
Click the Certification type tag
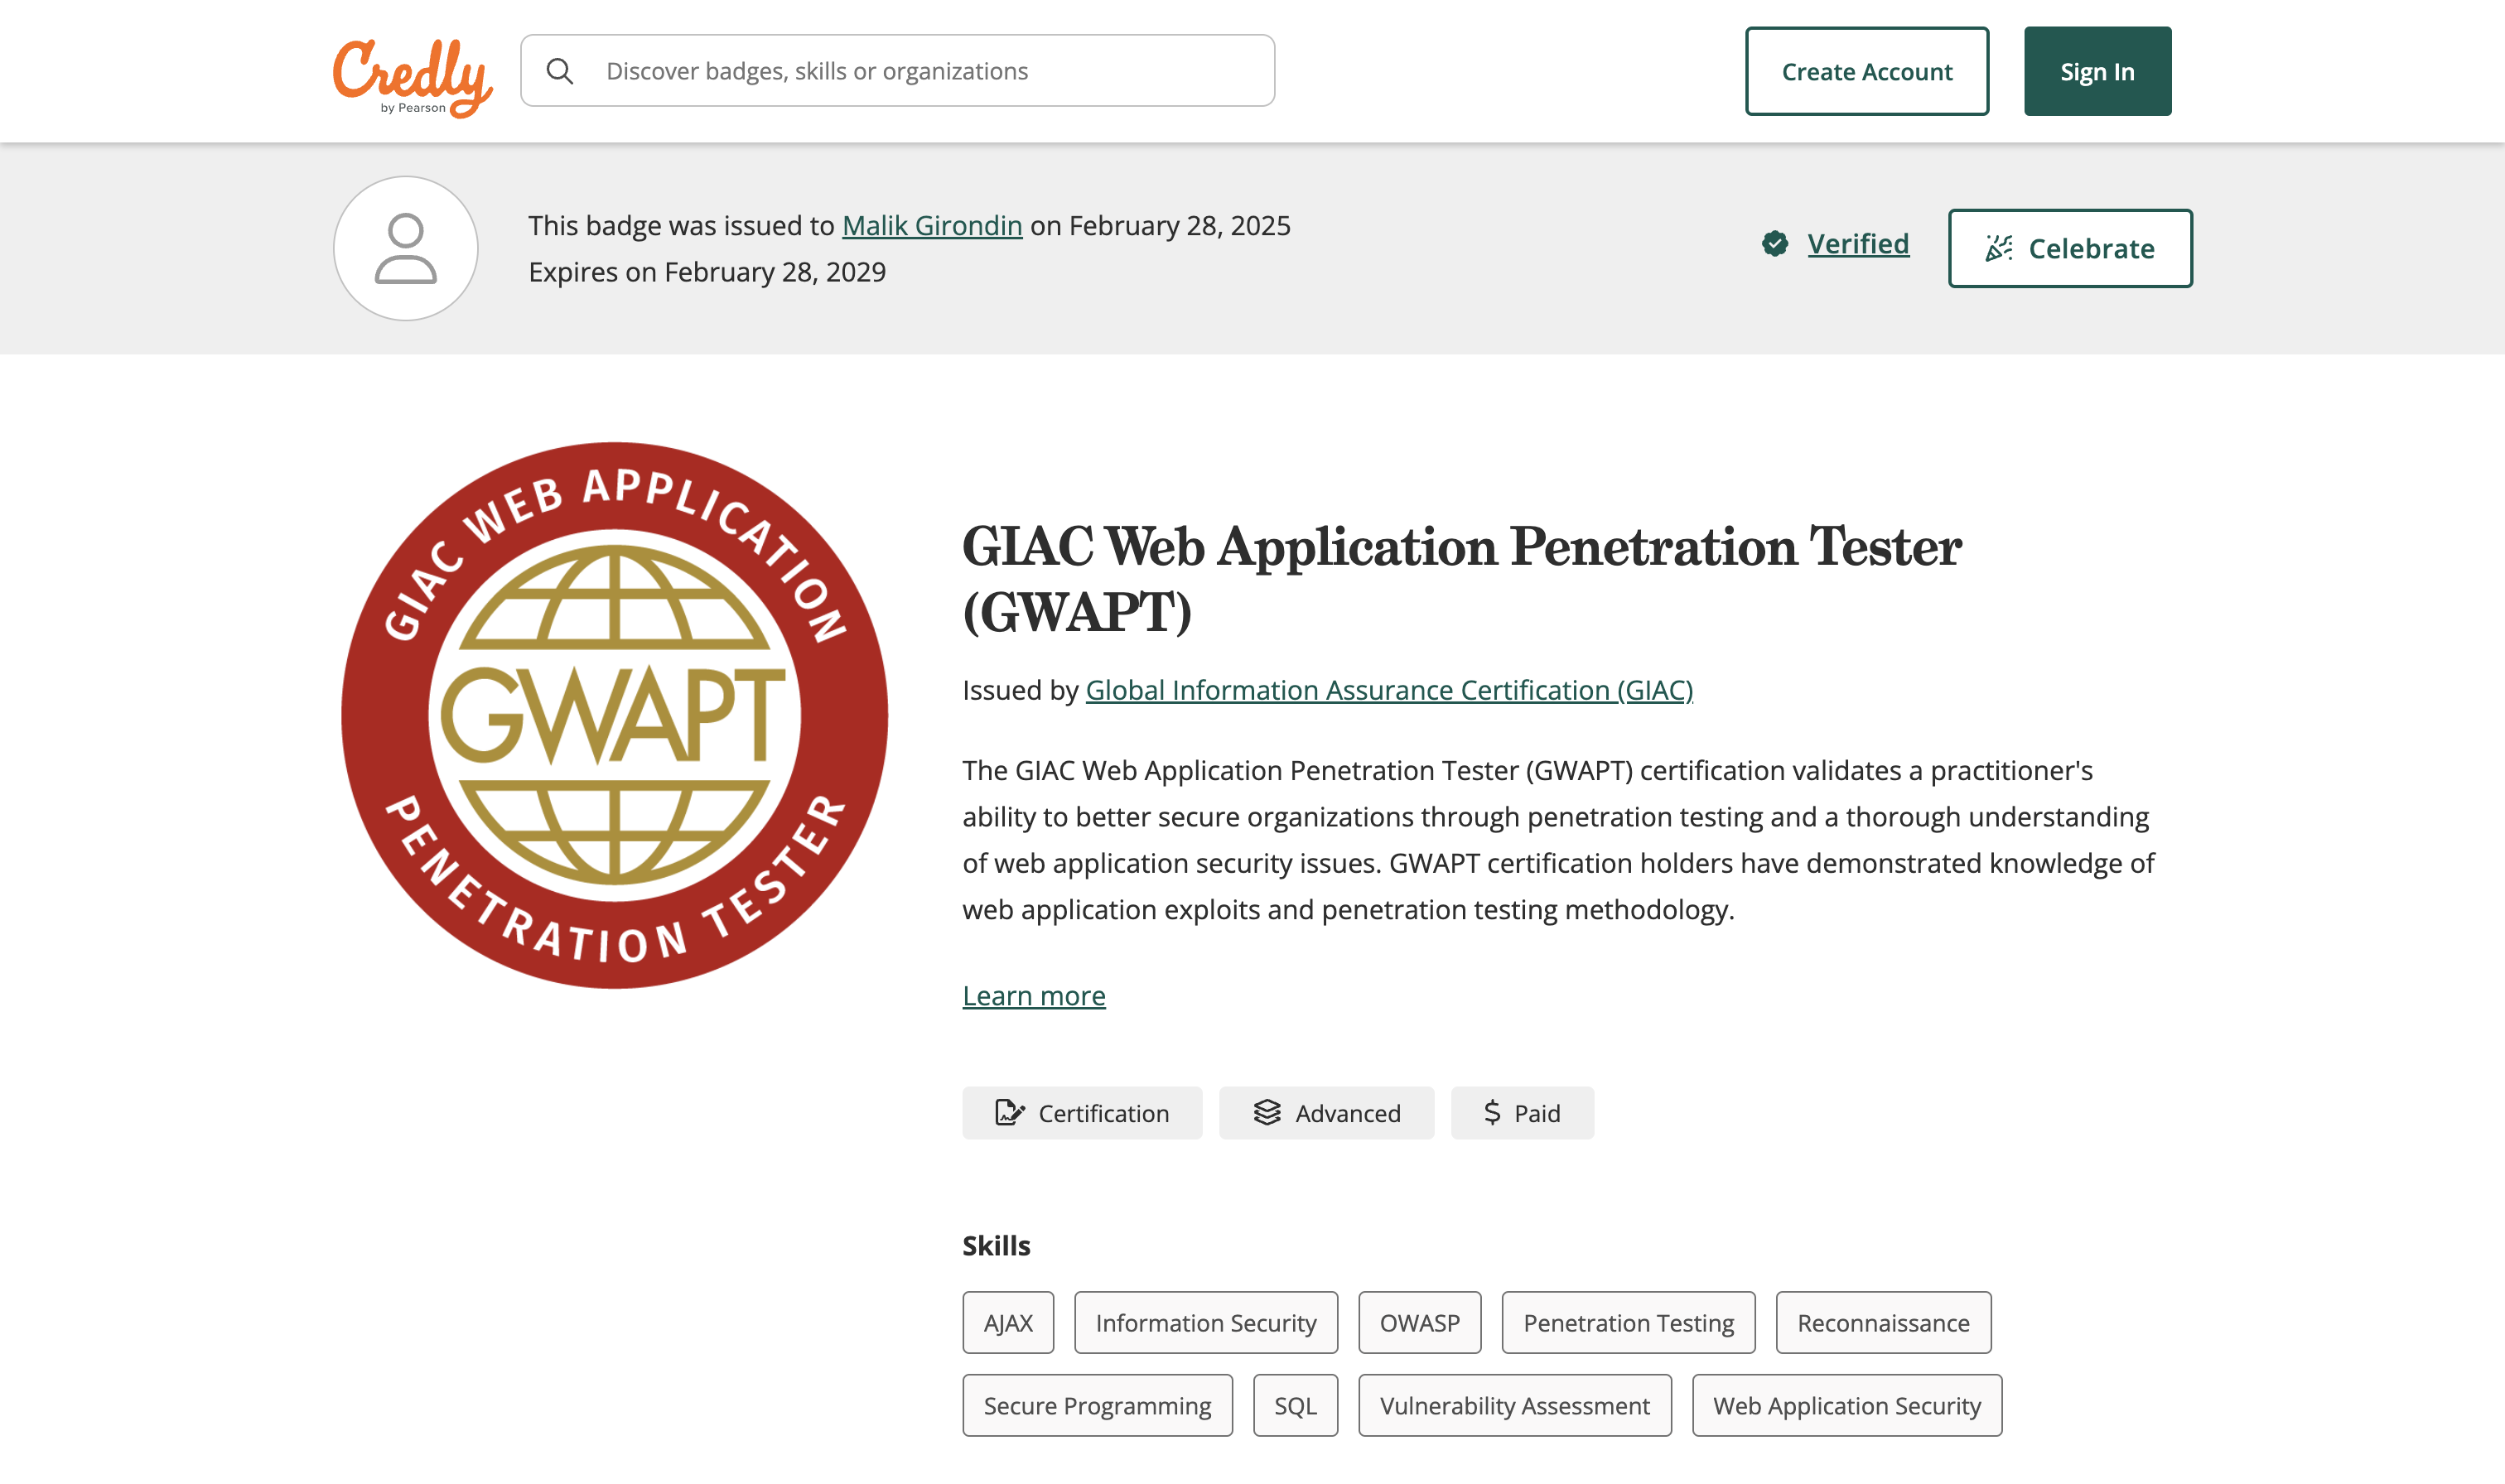click(1082, 1113)
